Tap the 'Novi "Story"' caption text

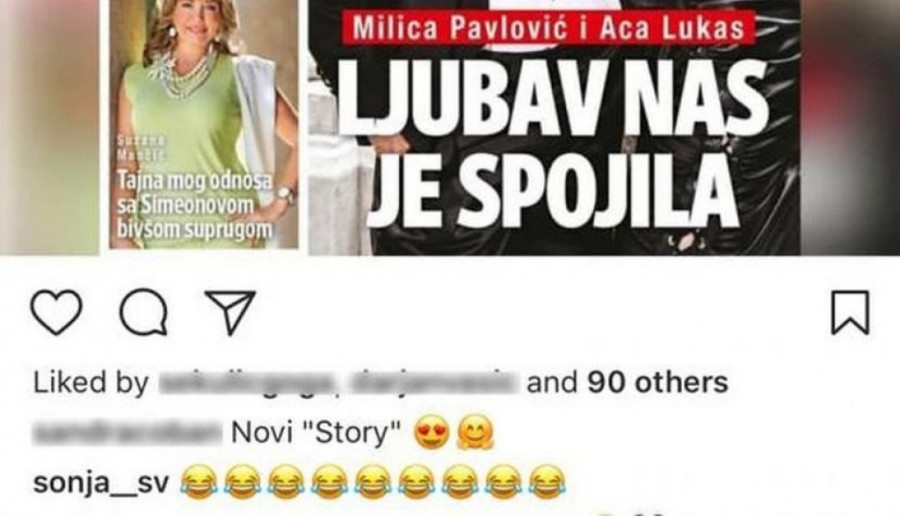pyautogui.click(x=316, y=433)
